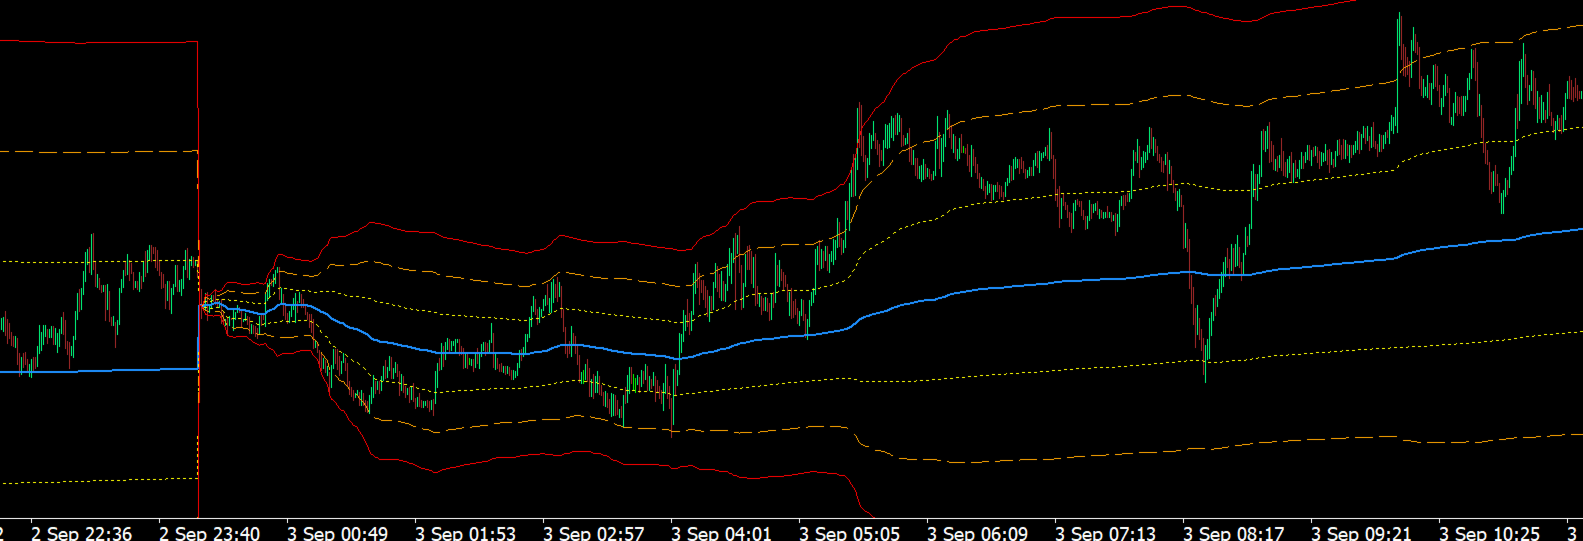Pick the 3 Sep 04:01 time marker
This screenshot has width=1583, height=541.
pyautogui.click(x=721, y=533)
